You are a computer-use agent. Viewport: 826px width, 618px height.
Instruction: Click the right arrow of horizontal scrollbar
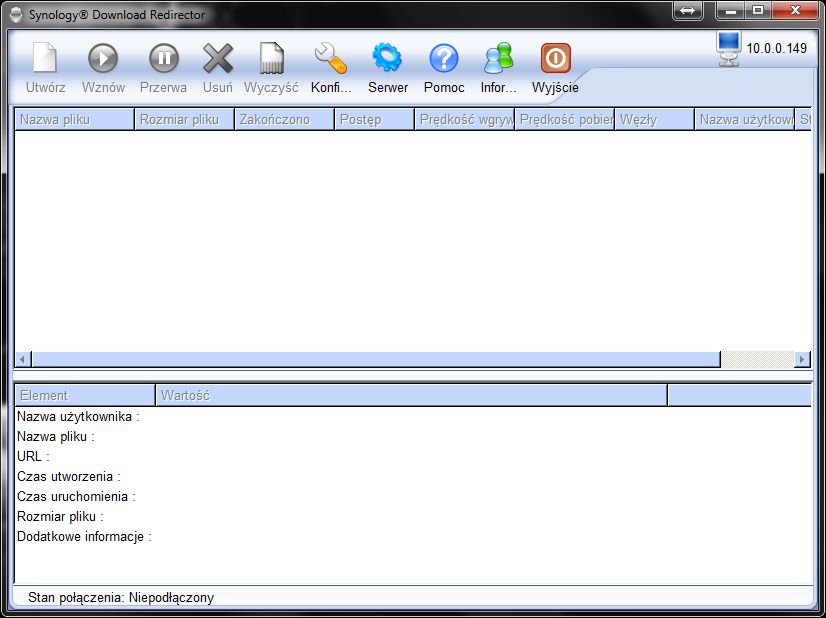802,359
